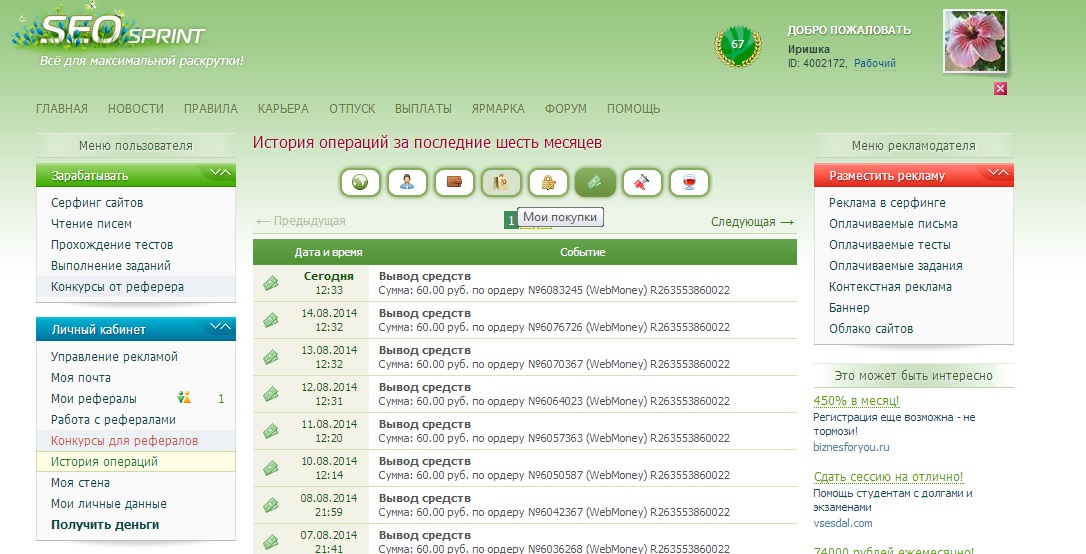Open the 'ФОРУМ' top menu item
Screen dimensions: 1086x554
pyautogui.click(x=566, y=109)
